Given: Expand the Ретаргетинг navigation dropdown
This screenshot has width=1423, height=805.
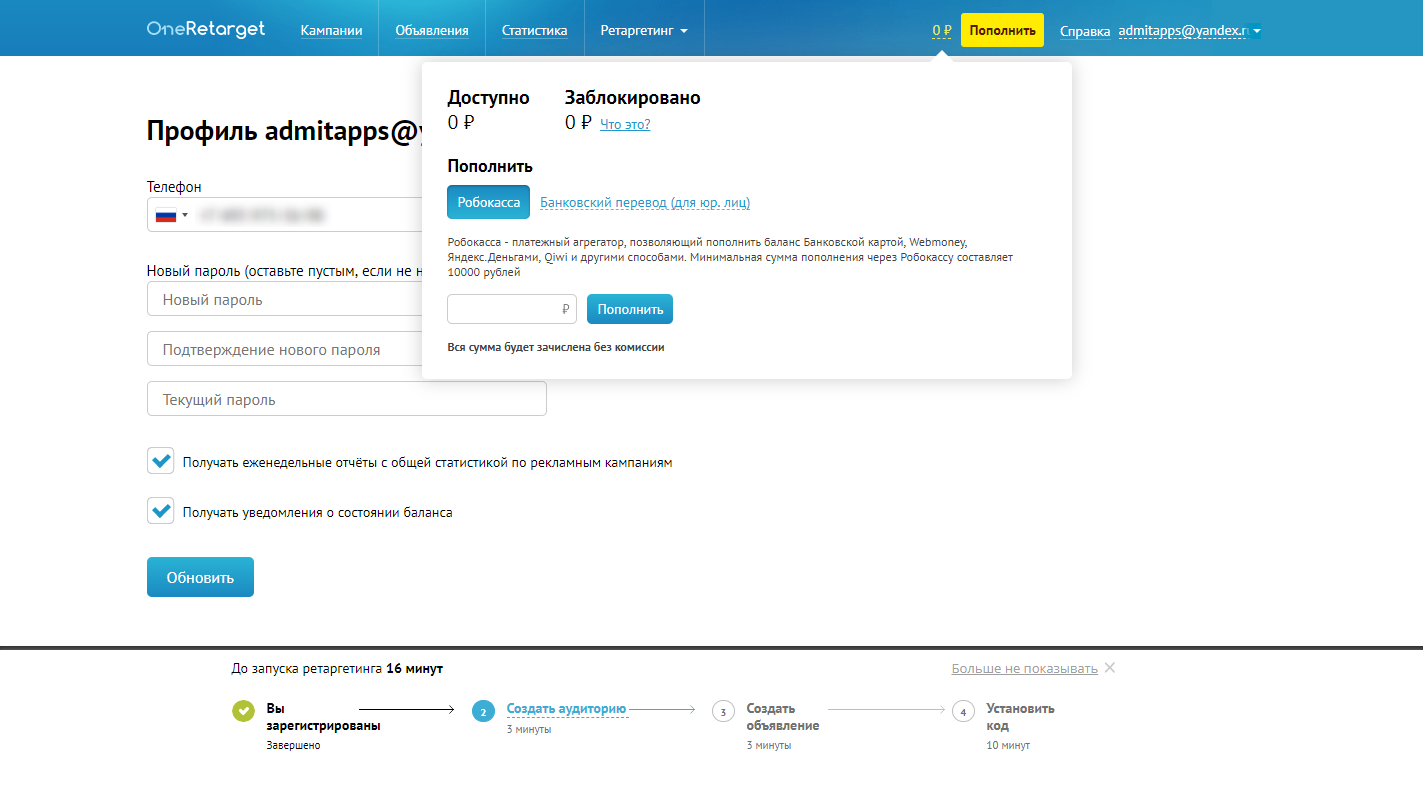Looking at the screenshot, I should click(644, 29).
